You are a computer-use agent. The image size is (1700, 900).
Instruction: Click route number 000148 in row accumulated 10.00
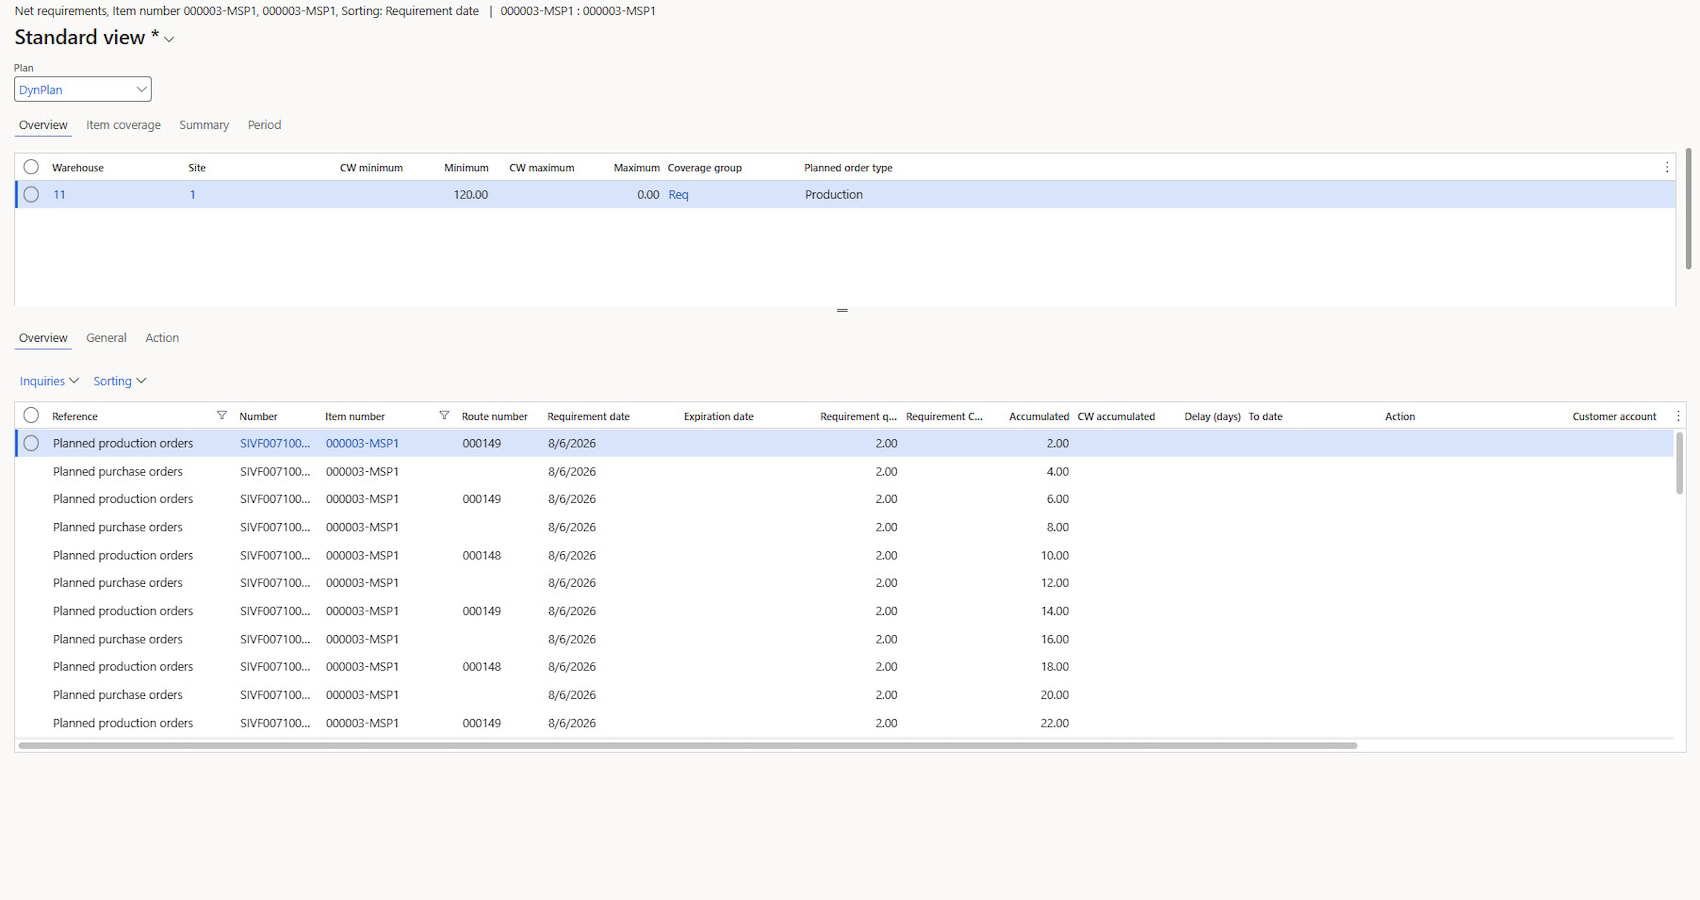[x=482, y=555]
